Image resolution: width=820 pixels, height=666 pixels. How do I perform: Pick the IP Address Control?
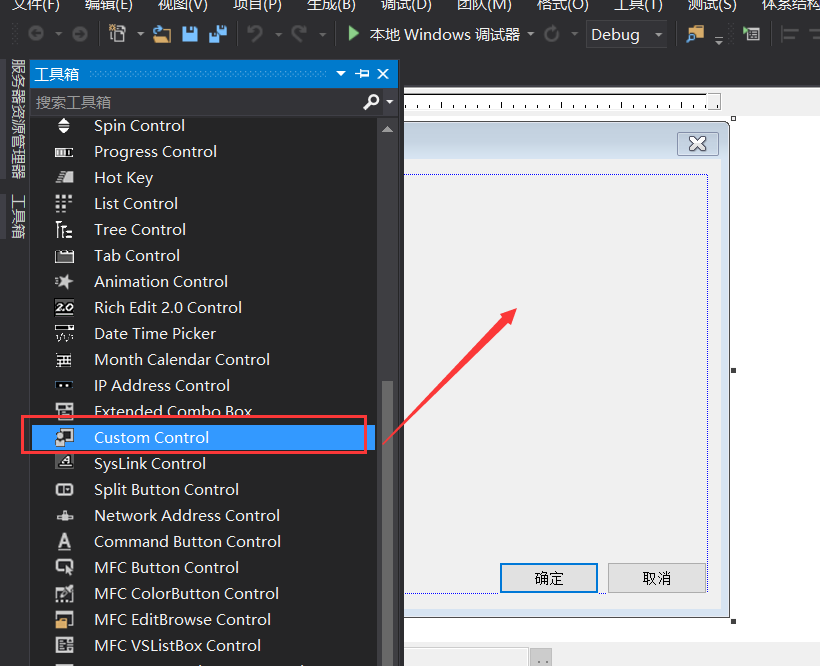click(161, 385)
